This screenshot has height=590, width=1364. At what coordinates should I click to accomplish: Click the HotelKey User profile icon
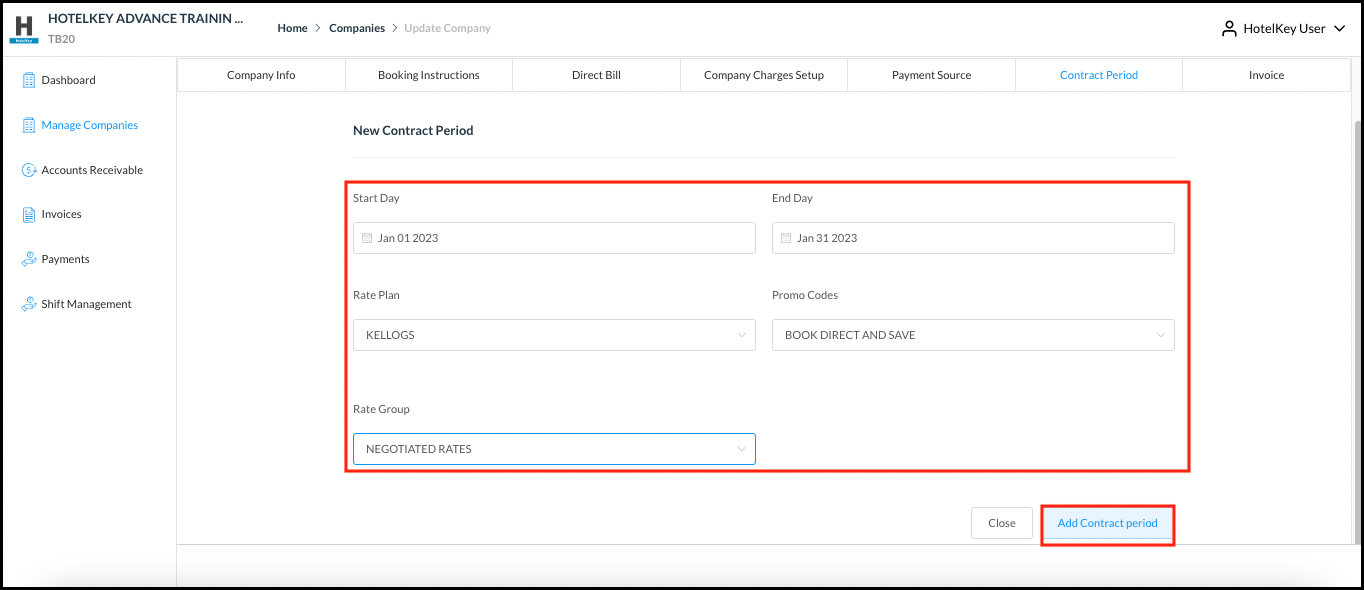point(1229,28)
